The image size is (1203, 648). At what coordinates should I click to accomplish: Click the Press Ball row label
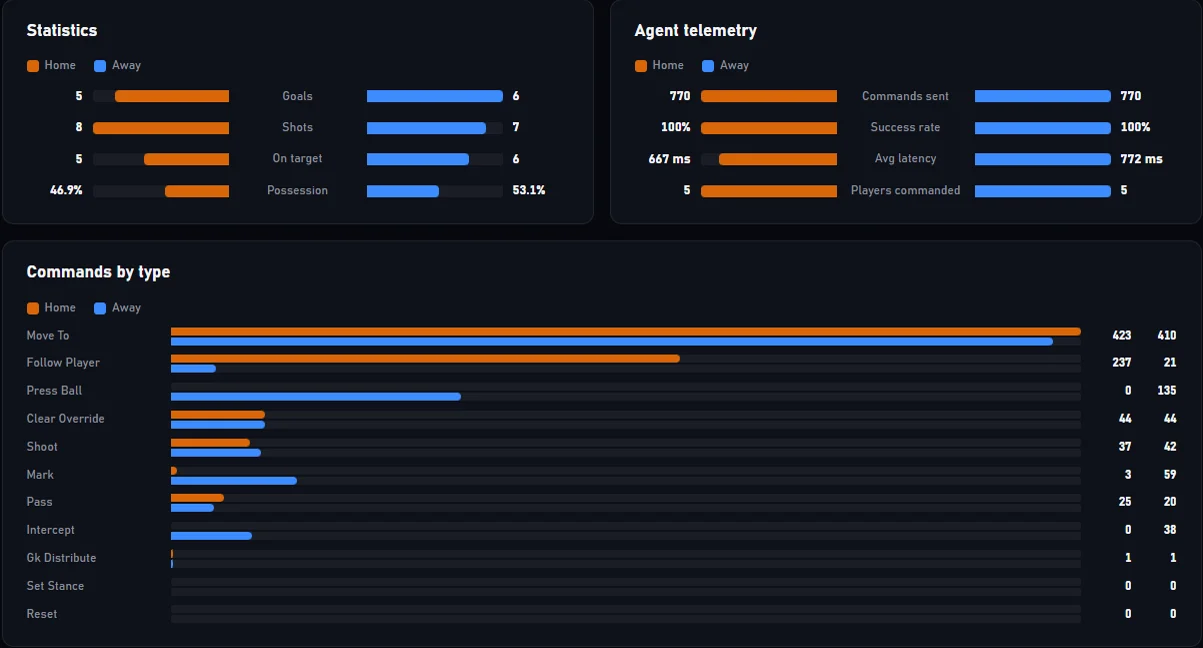click(54, 391)
